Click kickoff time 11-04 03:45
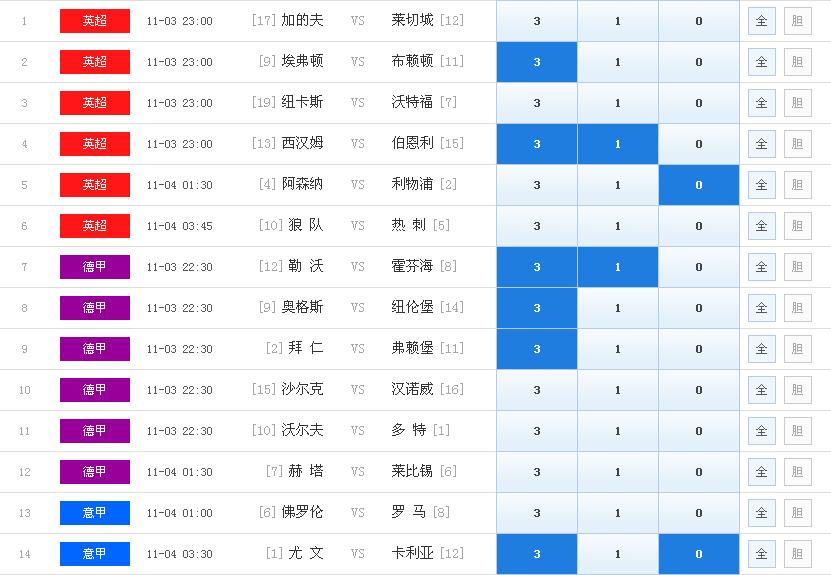Screen dimensions: 831x575 [180, 226]
